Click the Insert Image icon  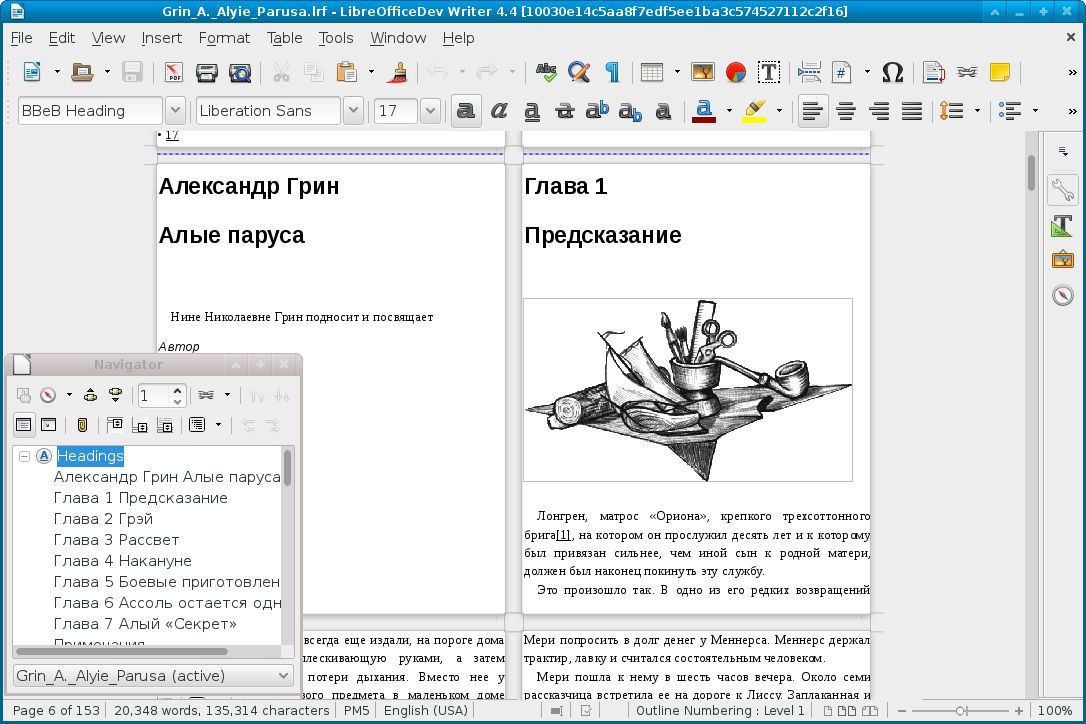coord(703,72)
